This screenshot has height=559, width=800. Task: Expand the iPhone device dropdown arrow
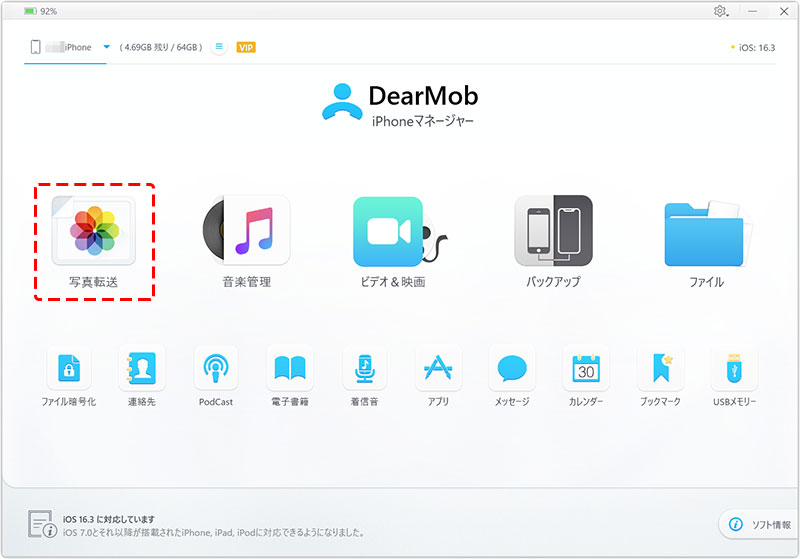[x=107, y=47]
